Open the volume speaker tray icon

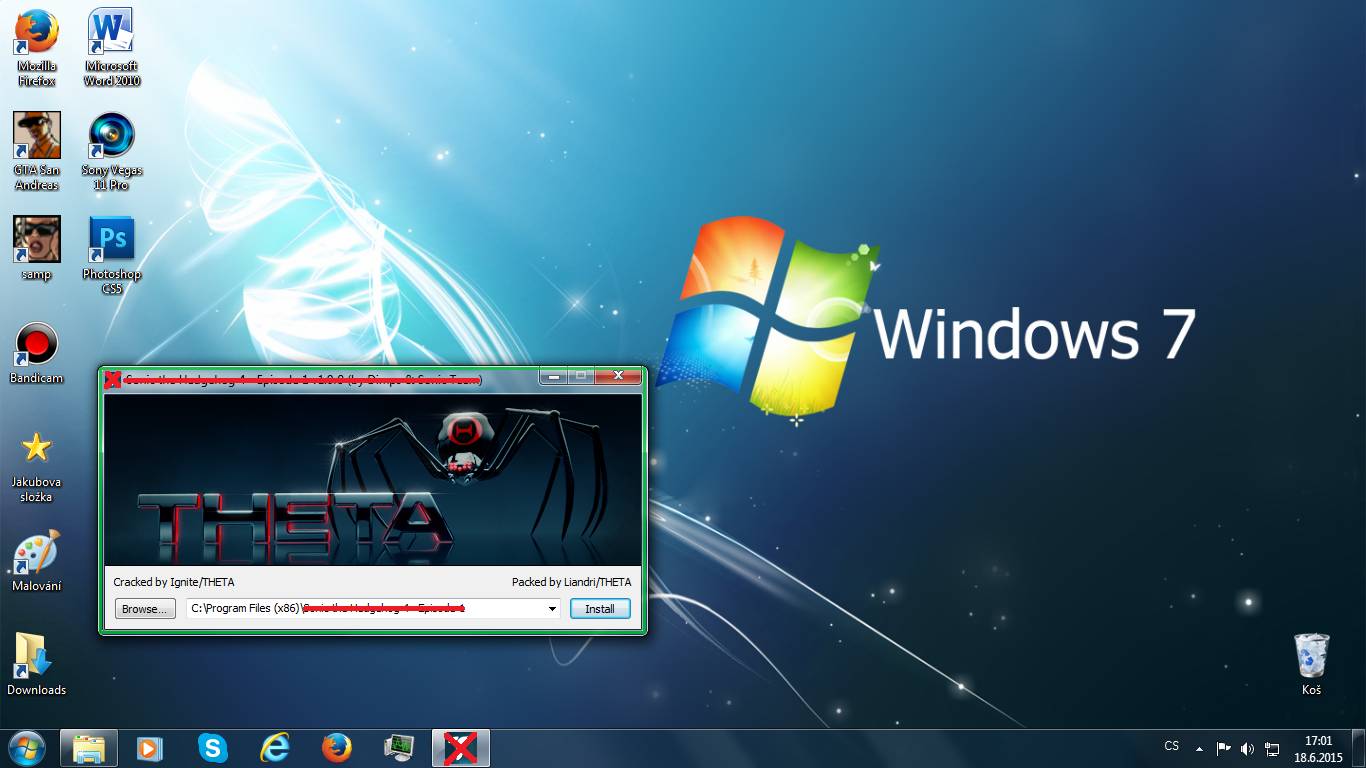pyautogui.click(x=1247, y=748)
